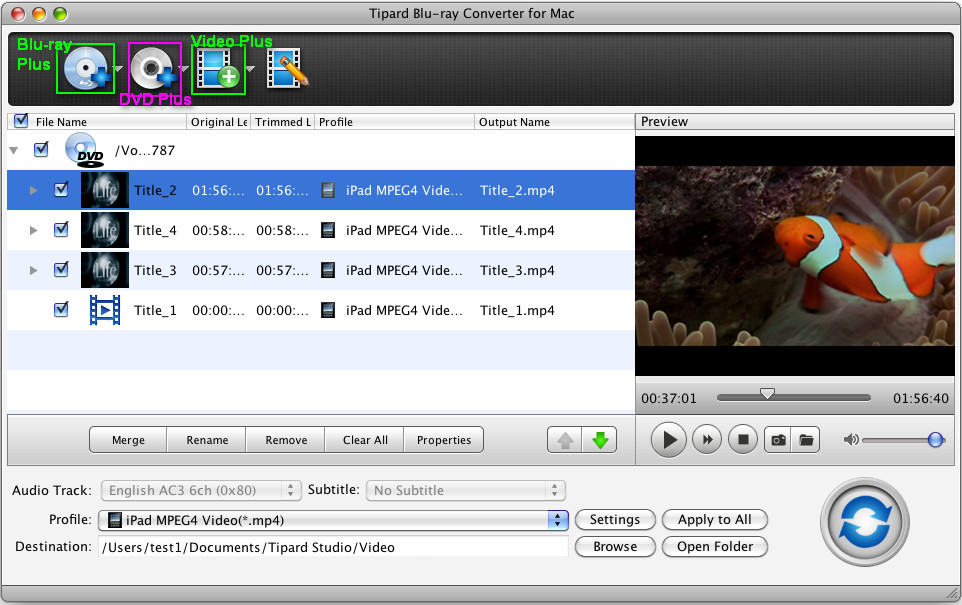
Task: Toggle the DVD /Vo...787 checkbox
Action: click(x=41, y=149)
